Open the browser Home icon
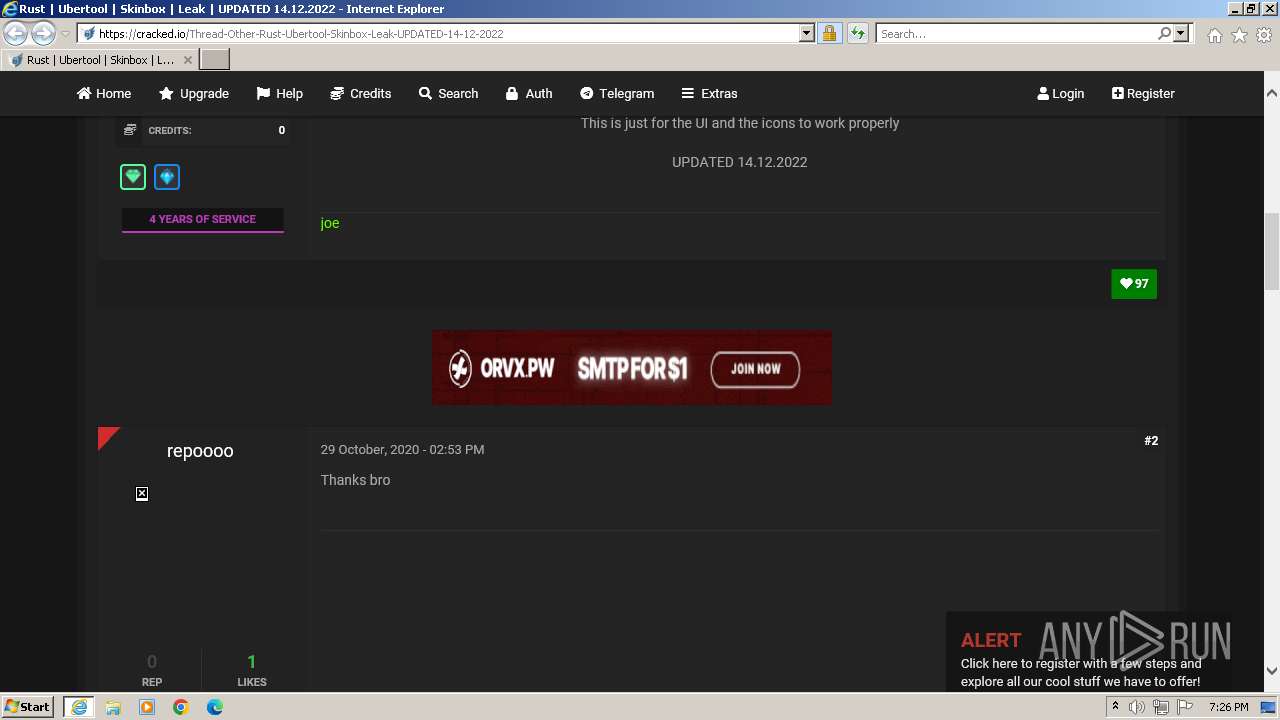Image resolution: width=1280 pixels, height=720 pixels. (1214, 35)
